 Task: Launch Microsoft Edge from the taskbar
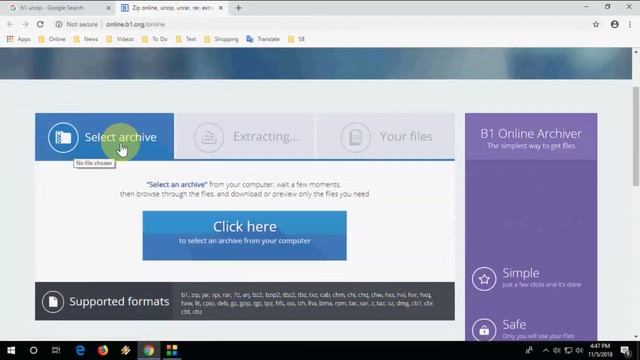pyautogui.click(x=80, y=350)
